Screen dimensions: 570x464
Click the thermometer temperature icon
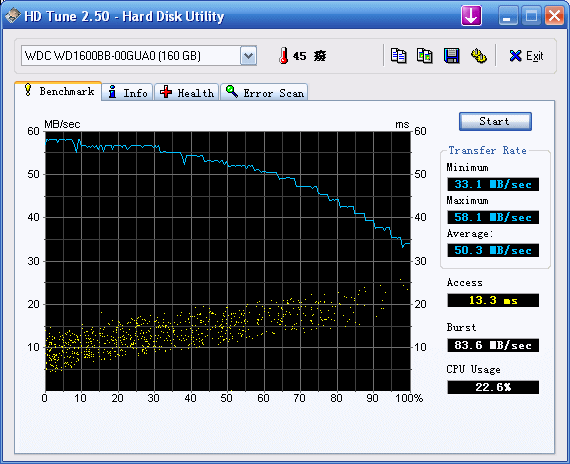284,56
